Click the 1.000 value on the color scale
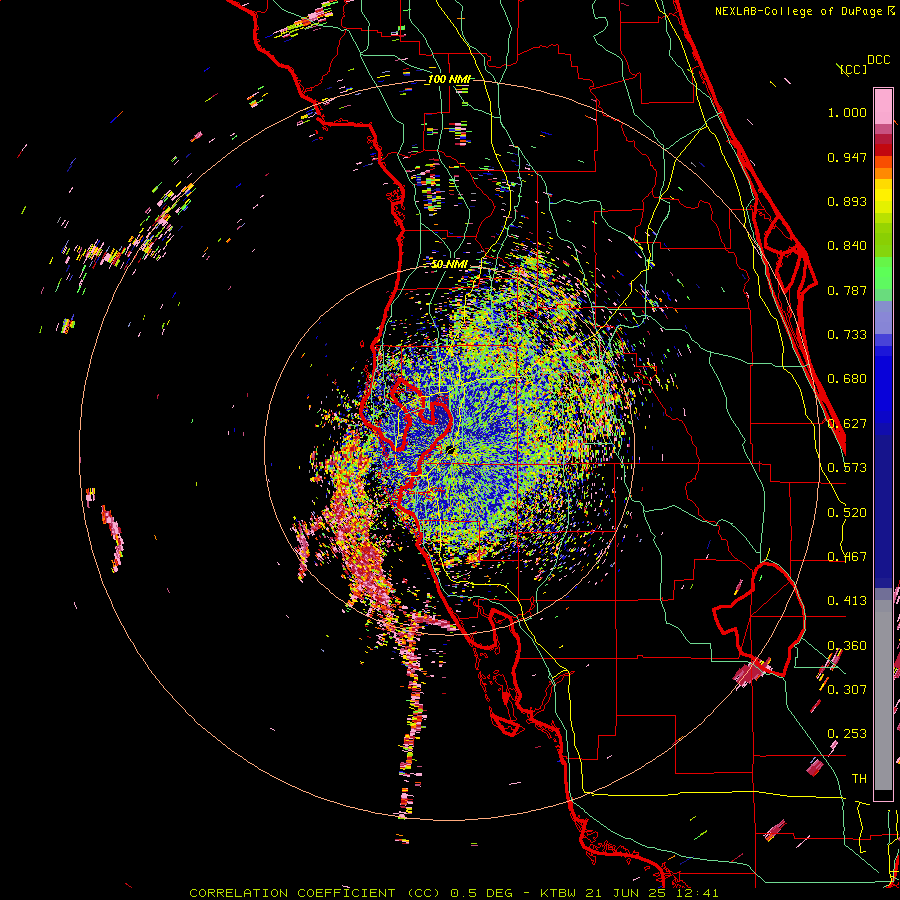900x900 pixels. tap(847, 112)
